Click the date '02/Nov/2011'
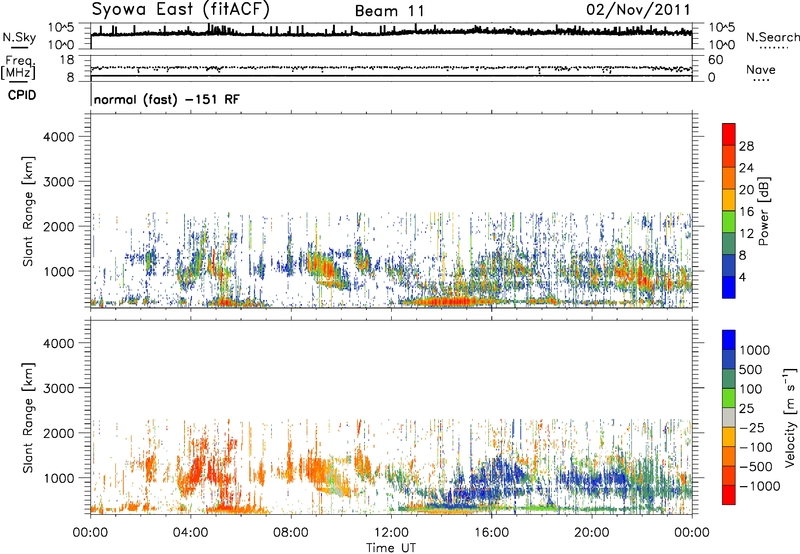Screen dimensions: 800x554 click(x=638, y=10)
